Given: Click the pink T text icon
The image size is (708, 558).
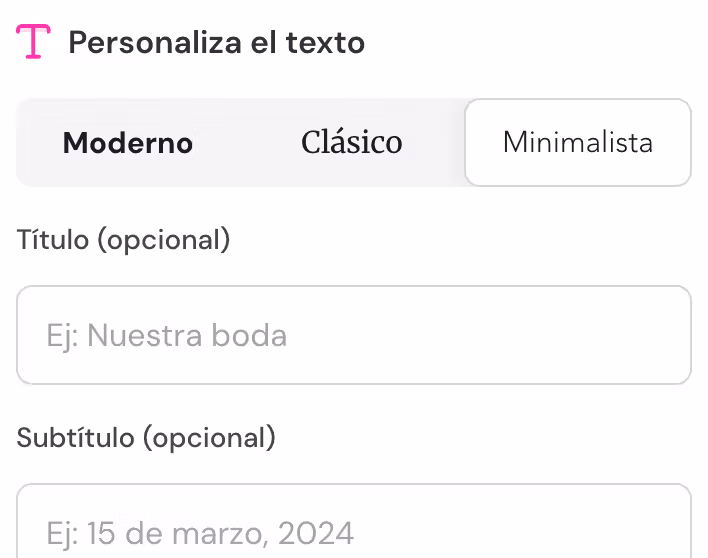Looking at the screenshot, I should (x=33, y=42).
